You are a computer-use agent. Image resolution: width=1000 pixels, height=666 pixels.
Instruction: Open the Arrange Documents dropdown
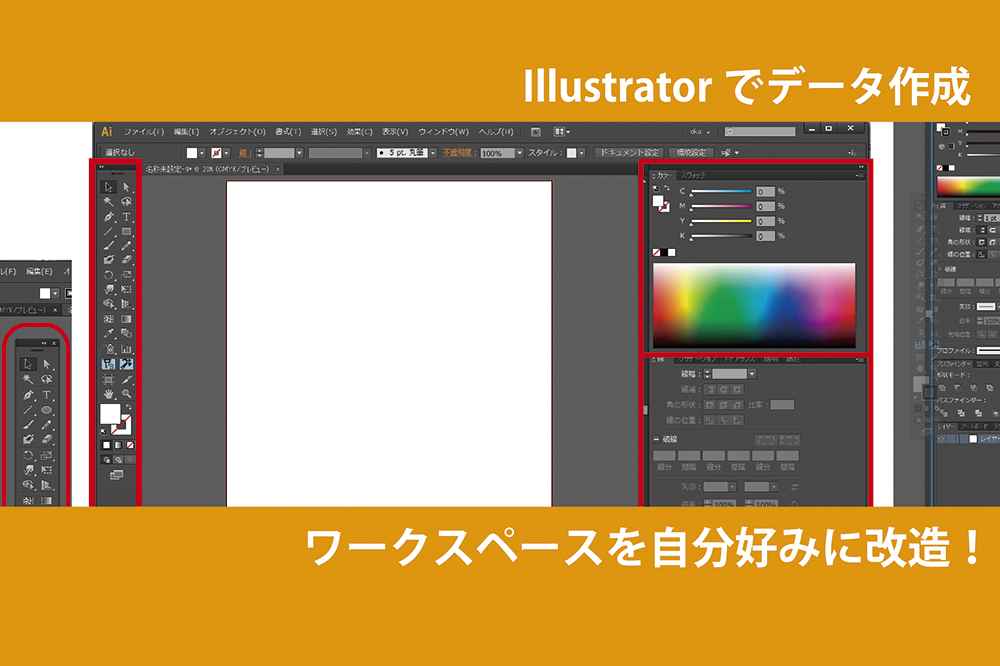562,132
